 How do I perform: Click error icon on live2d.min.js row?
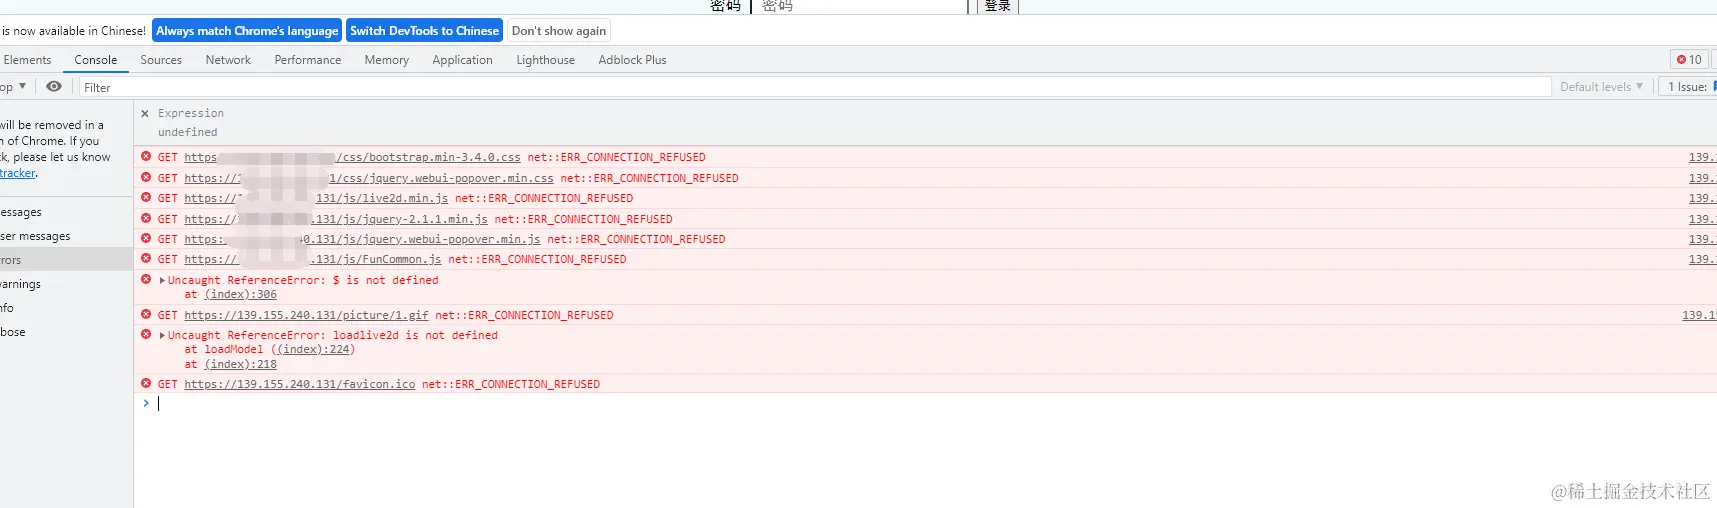coord(146,198)
